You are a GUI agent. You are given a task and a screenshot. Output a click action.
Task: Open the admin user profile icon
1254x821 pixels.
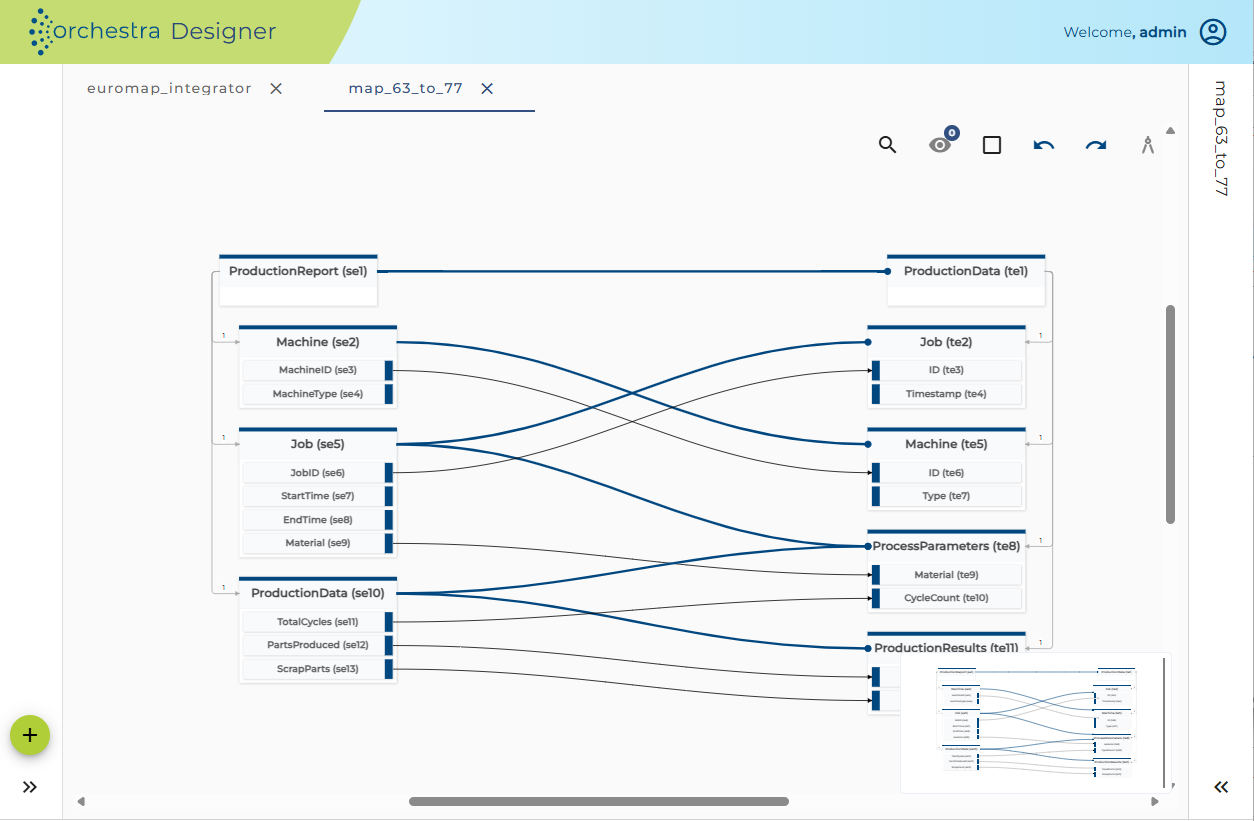point(1213,32)
